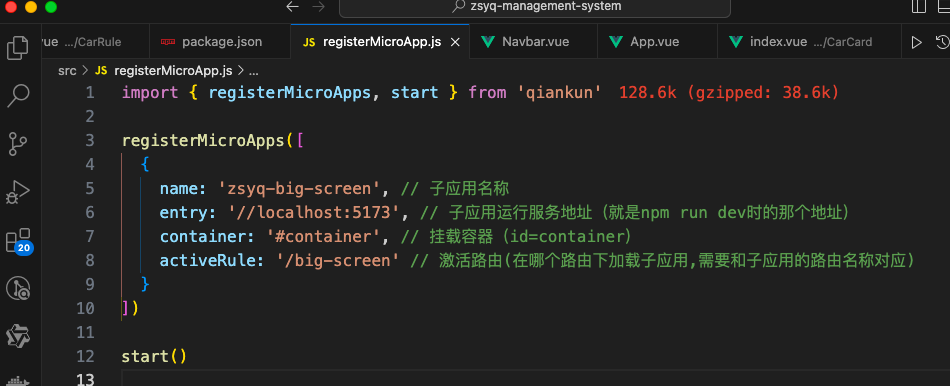
Task: Open the Git history icon in activity bar
Action: tap(18, 288)
